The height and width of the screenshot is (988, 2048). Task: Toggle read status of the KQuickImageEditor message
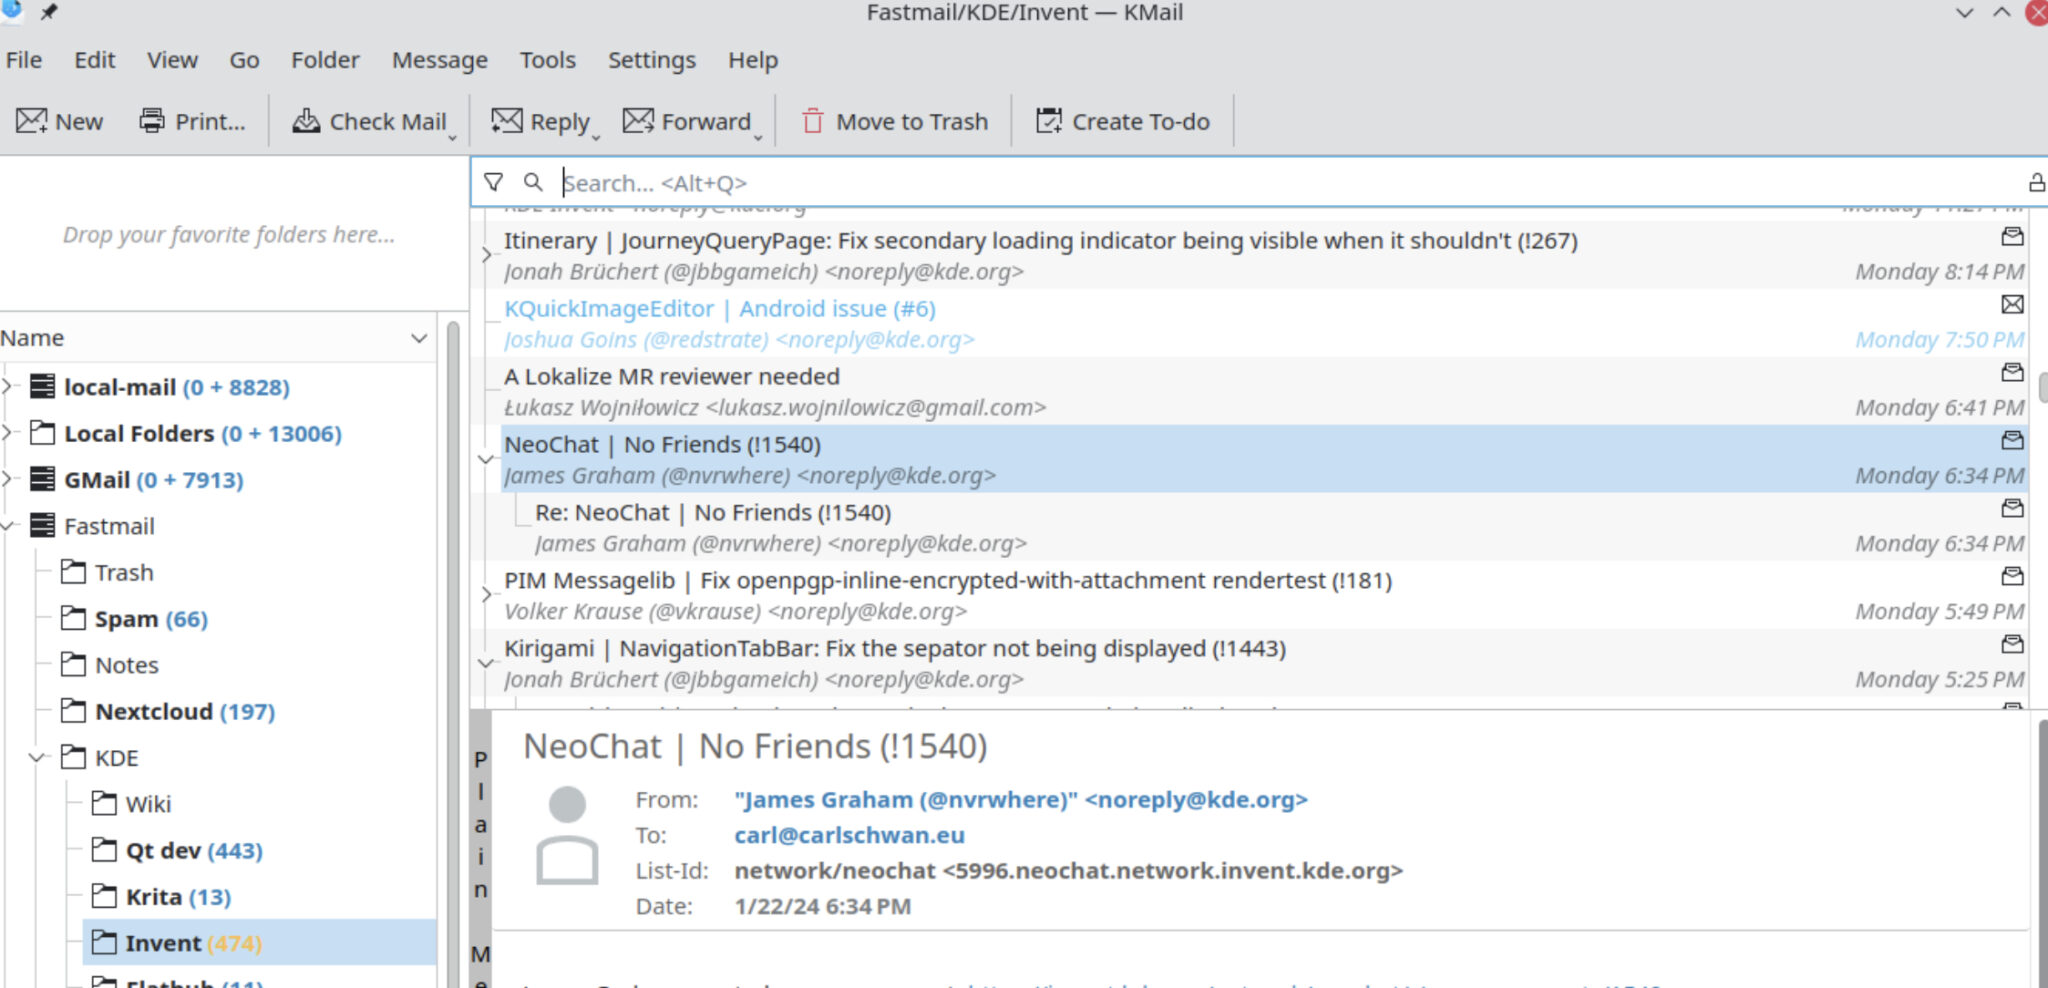[2011, 305]
